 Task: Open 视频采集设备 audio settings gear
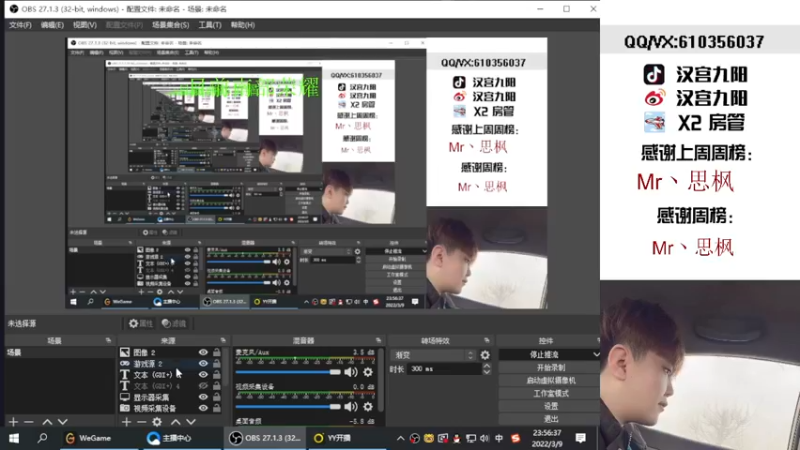pos(368,407)
